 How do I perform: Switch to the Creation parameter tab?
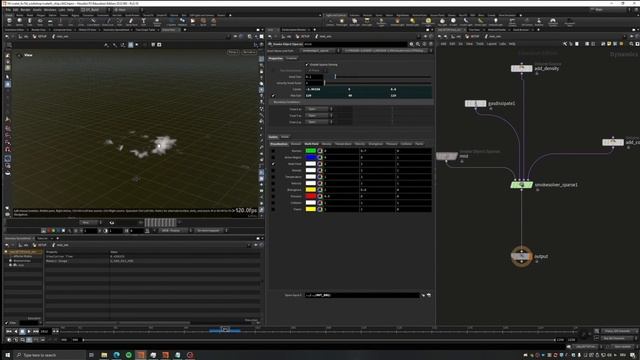point(291,58)
